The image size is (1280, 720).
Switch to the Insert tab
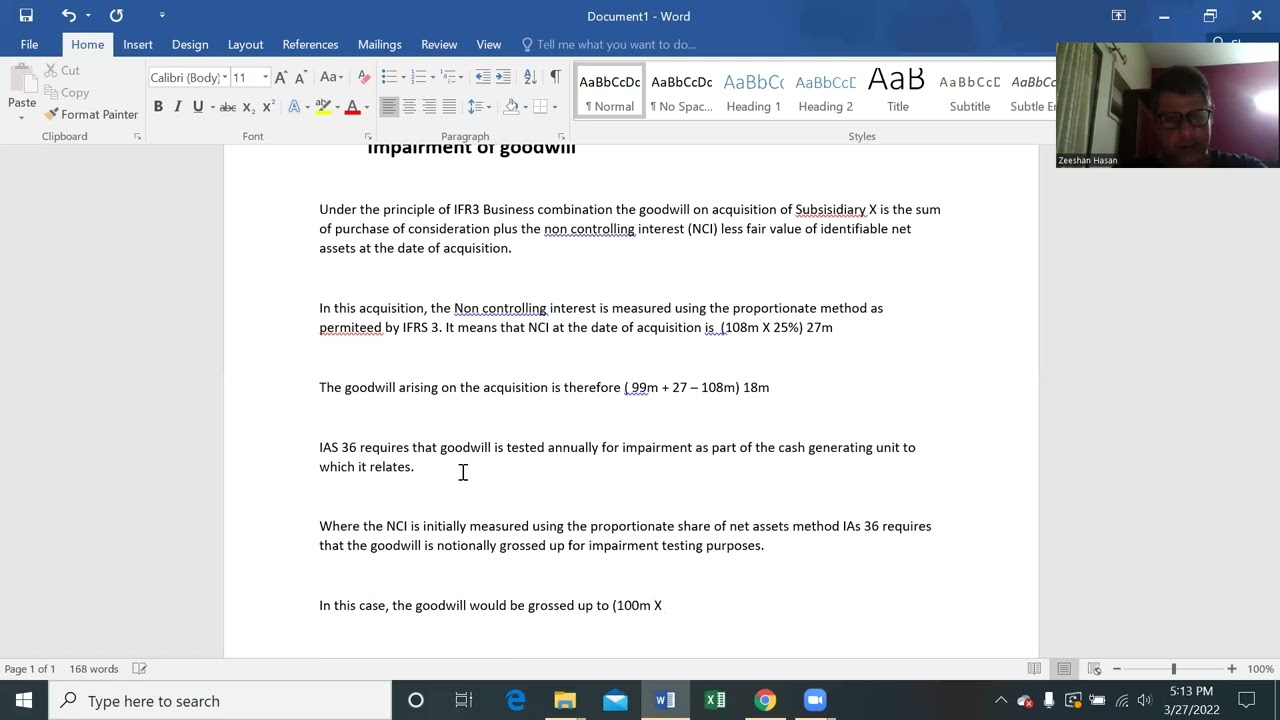pos(138,44)
